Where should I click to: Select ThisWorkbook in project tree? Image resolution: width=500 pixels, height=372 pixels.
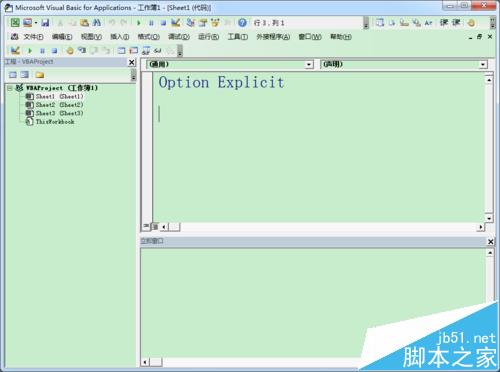pyautogui.click(x=50, y=122)
